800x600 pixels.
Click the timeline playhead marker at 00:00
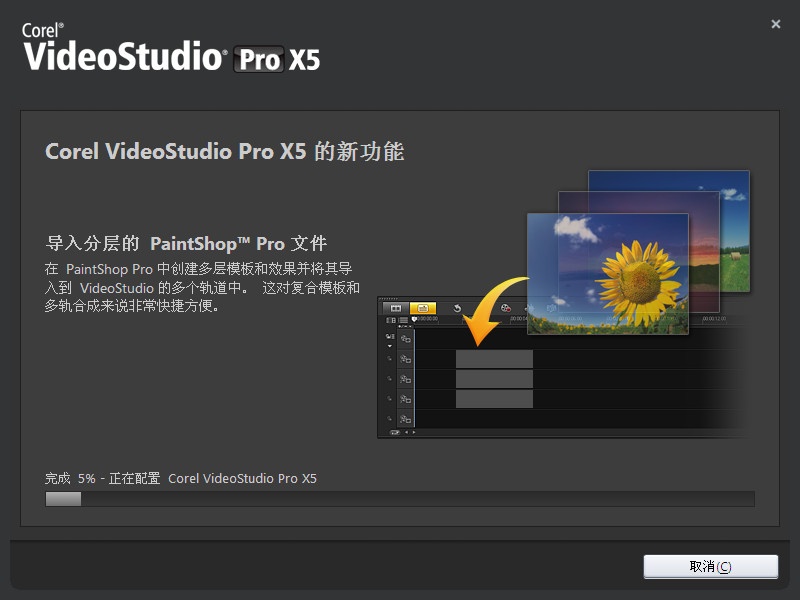point(415,320)
